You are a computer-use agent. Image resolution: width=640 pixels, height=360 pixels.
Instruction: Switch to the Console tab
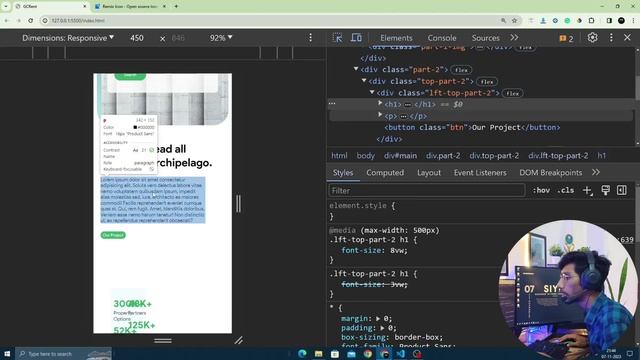tap(442, 38)
